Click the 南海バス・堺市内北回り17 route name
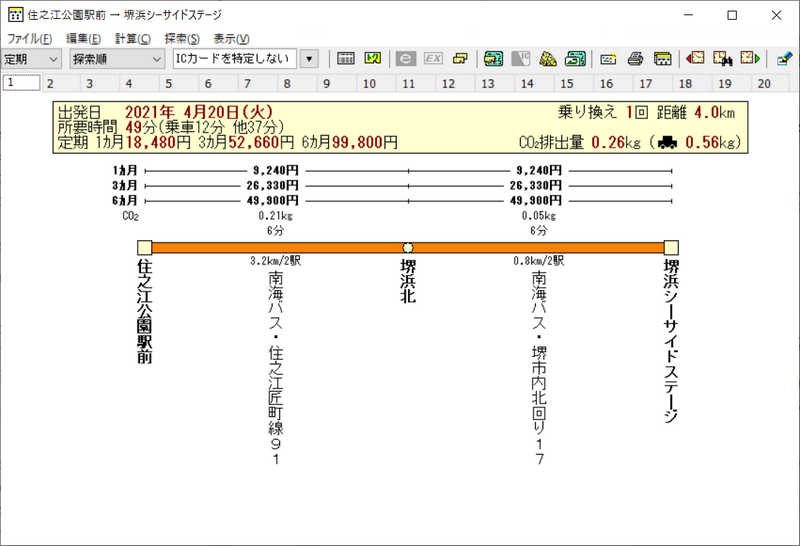Image resolution: width=800 pixels, height=546 pixels. pos(539,368)
